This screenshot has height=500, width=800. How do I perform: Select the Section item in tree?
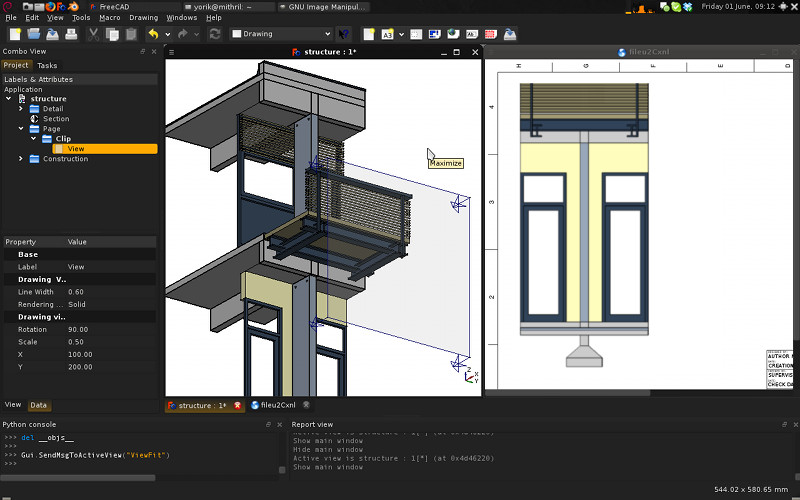(x=56, y=119)
